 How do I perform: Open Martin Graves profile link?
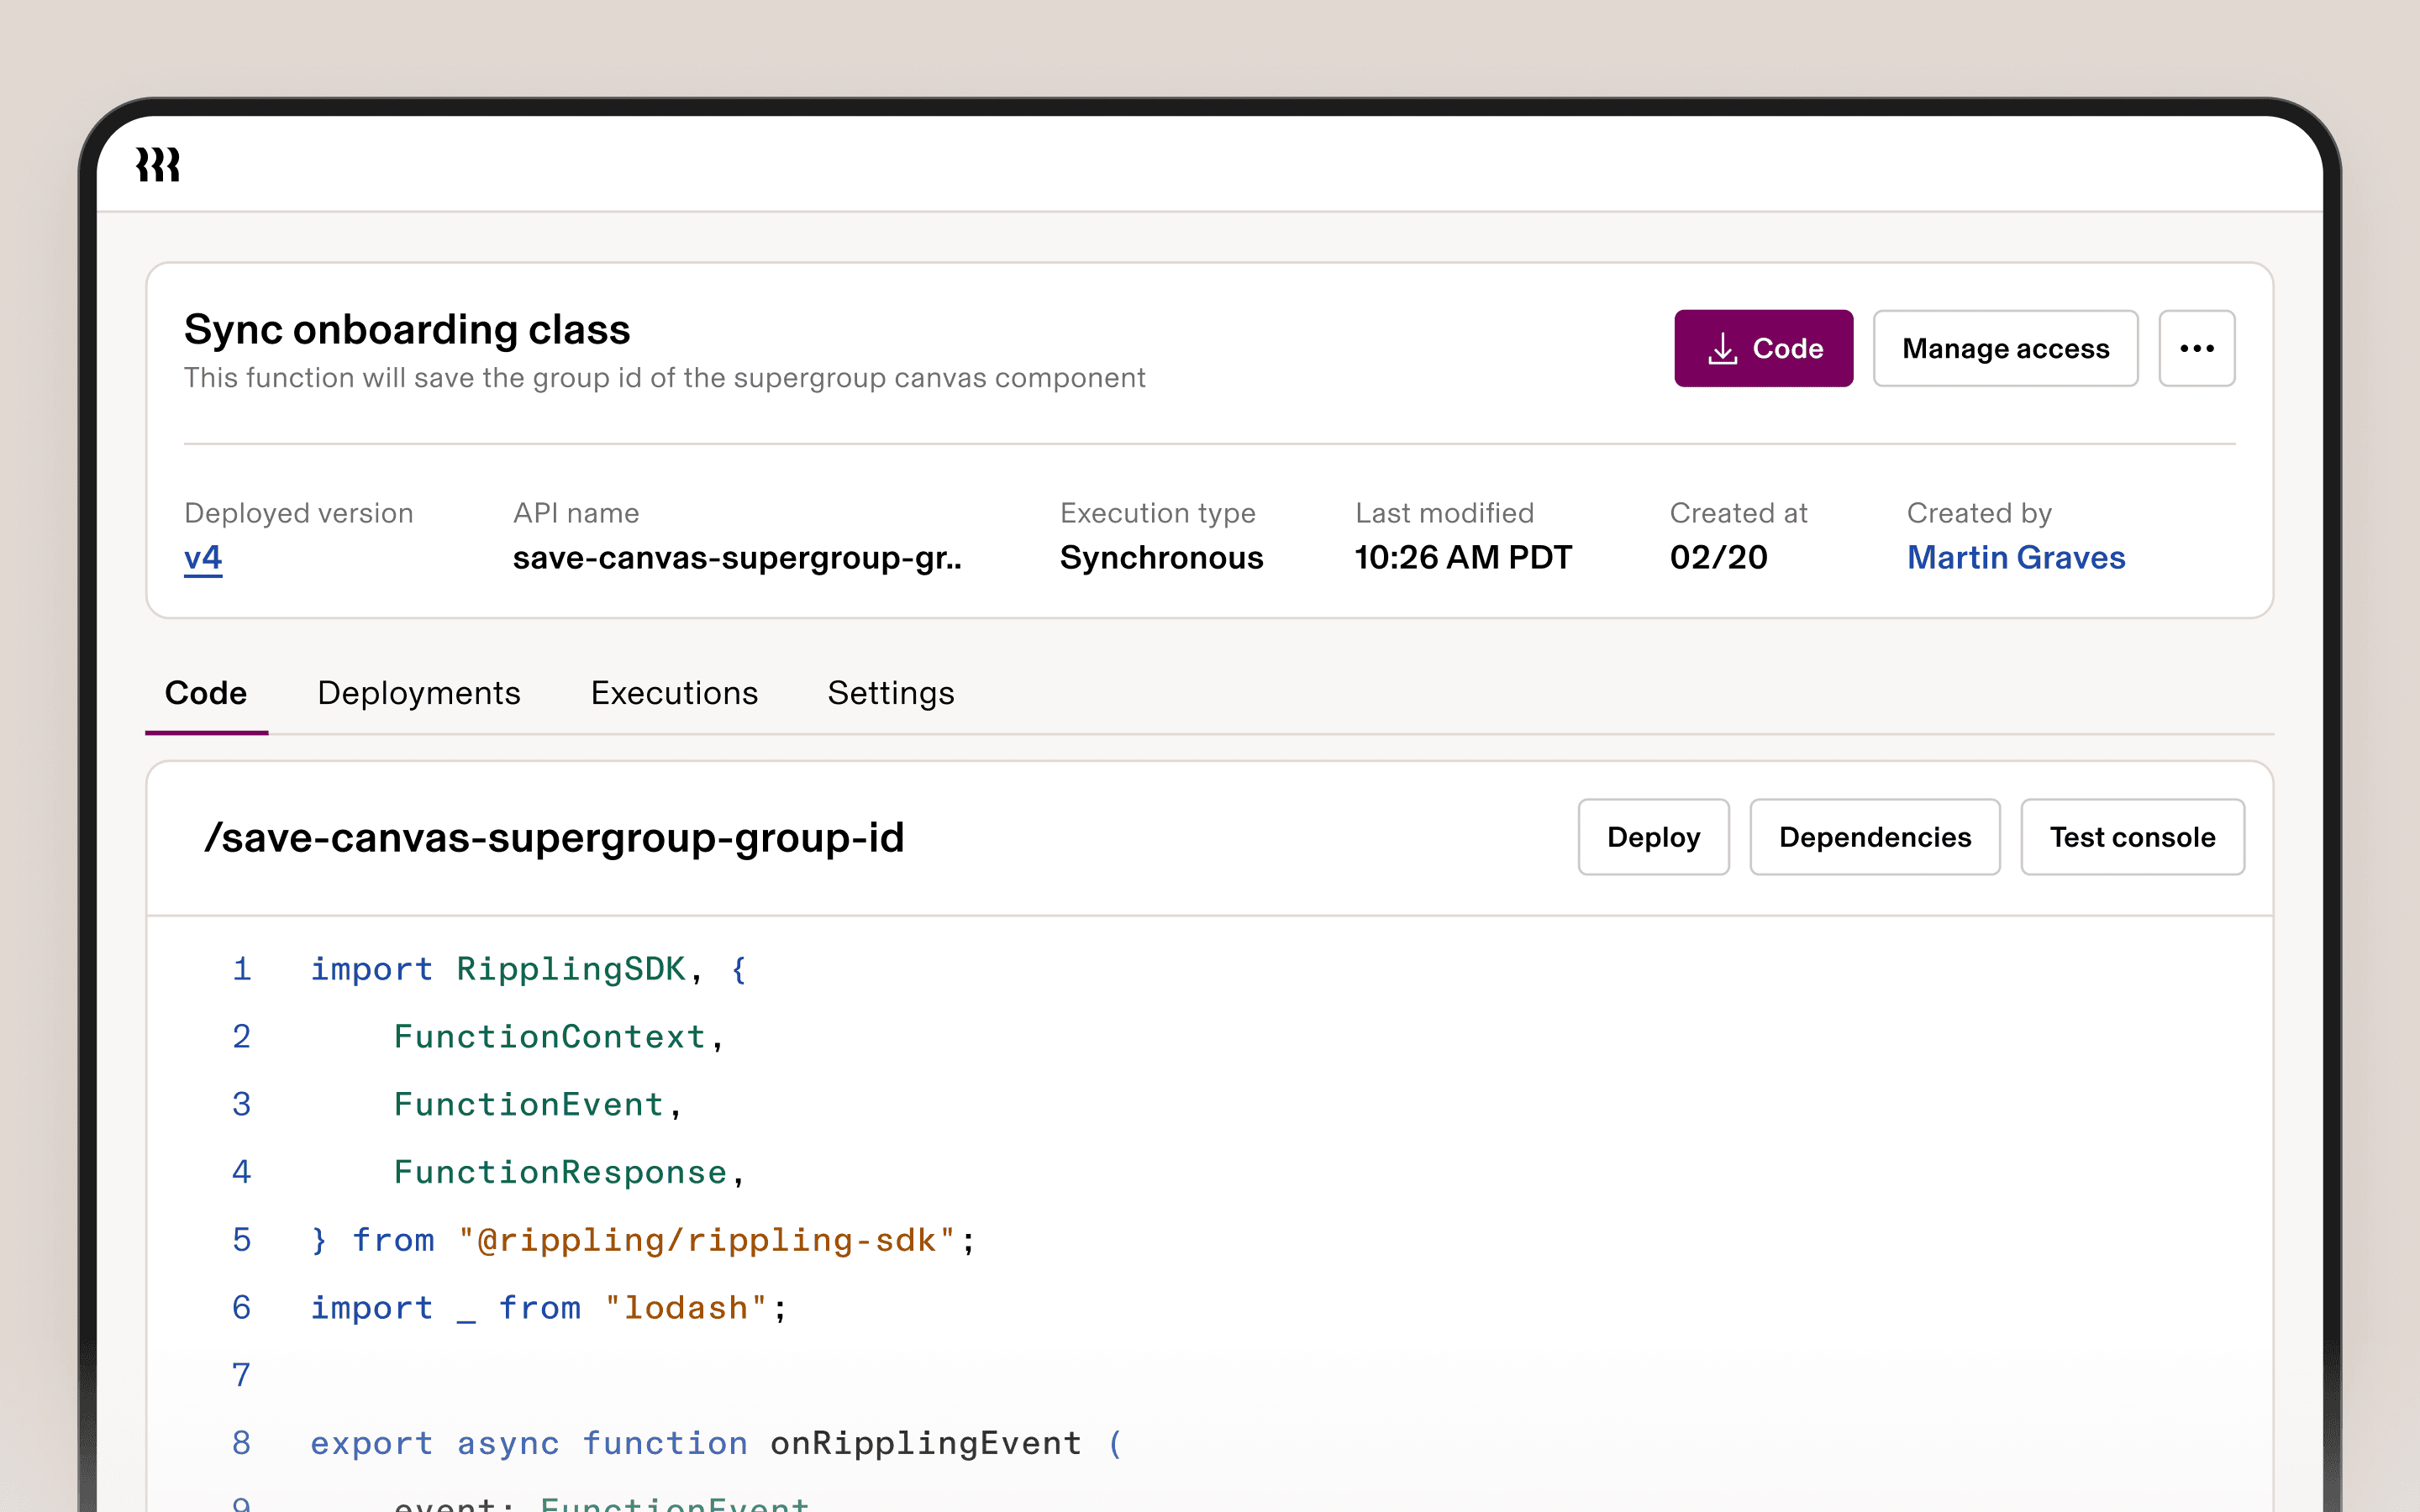(2015, 557)
